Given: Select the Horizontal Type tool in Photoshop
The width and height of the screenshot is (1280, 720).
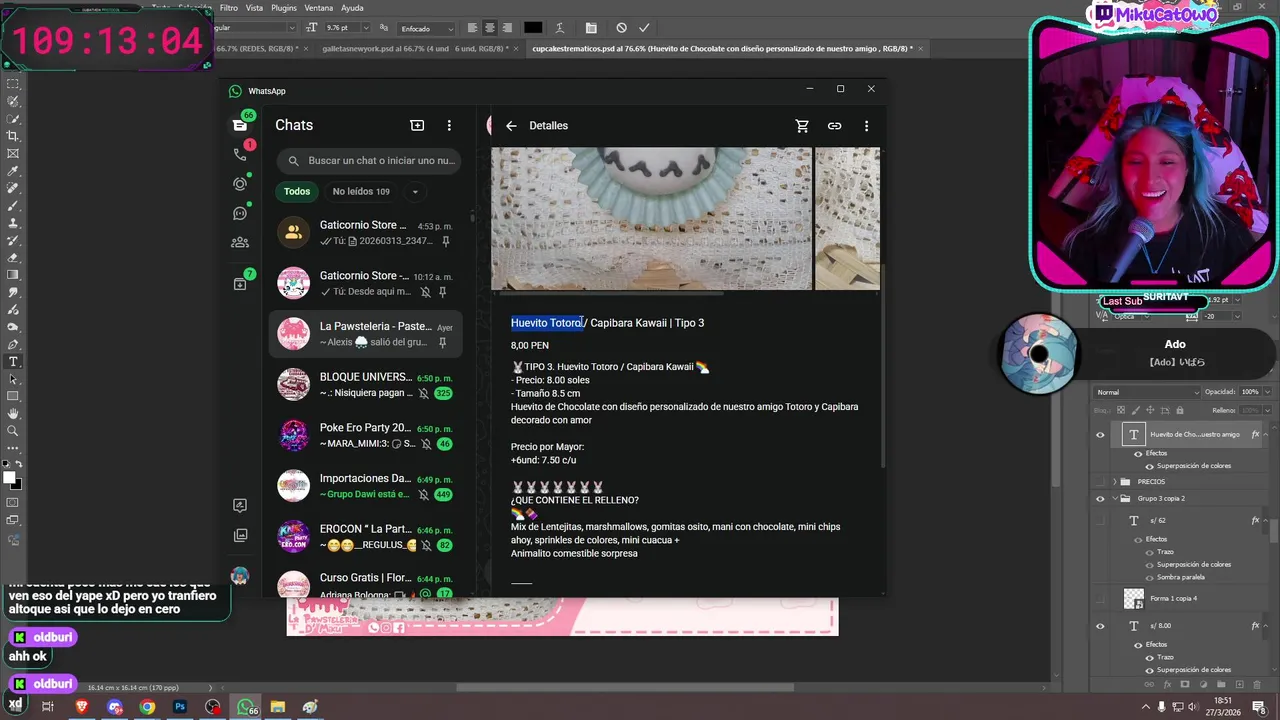Looking at the screenshot, I should 13,361.
